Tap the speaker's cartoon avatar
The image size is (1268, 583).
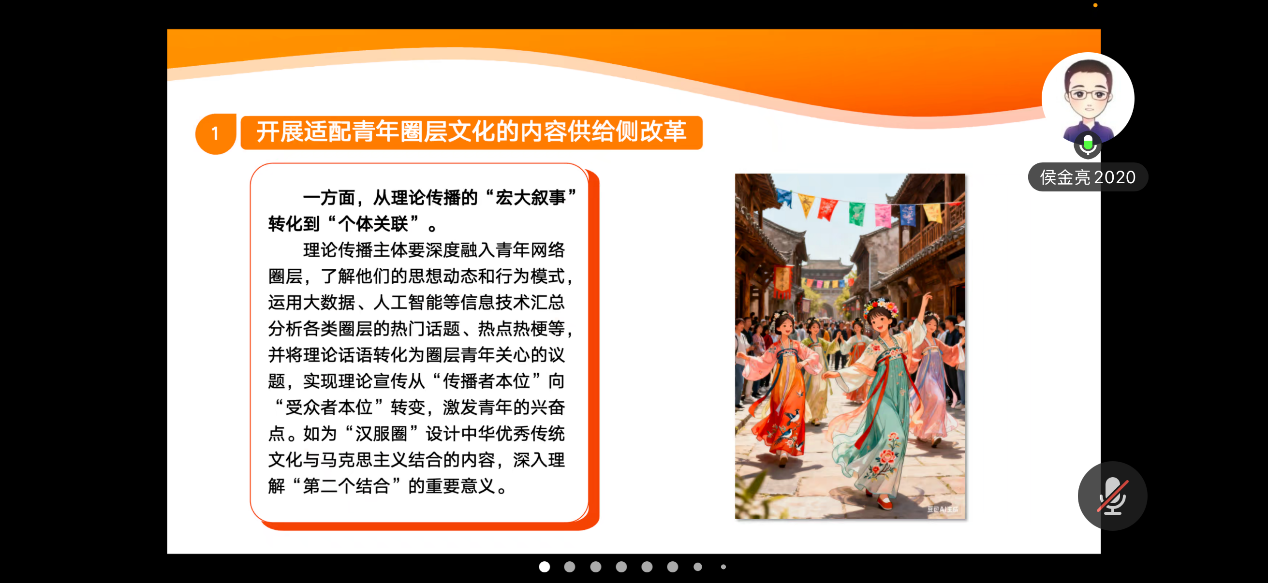(x=1088, y=97)
